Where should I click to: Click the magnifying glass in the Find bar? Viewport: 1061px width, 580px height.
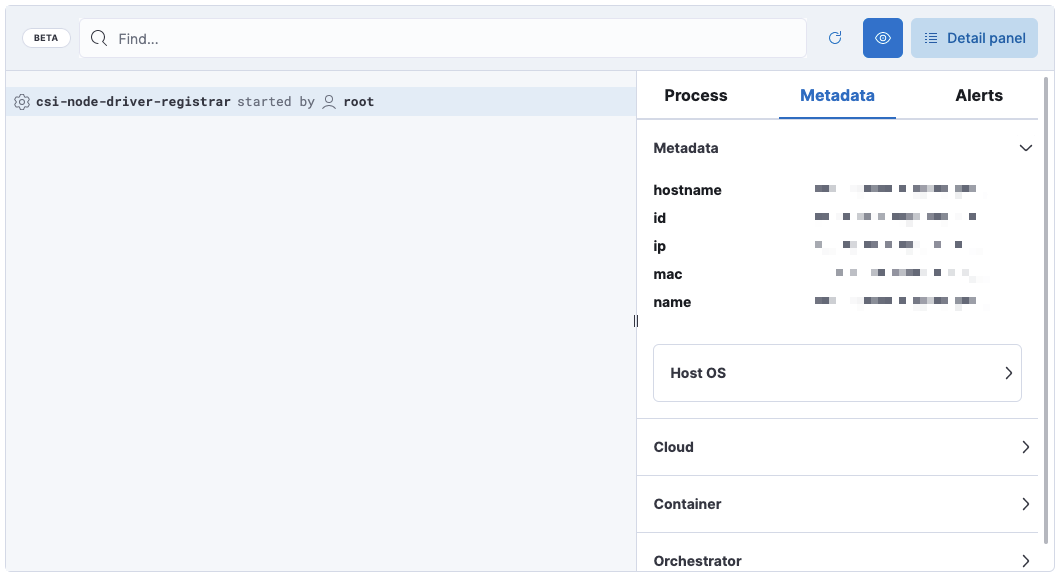coord(97,37)
